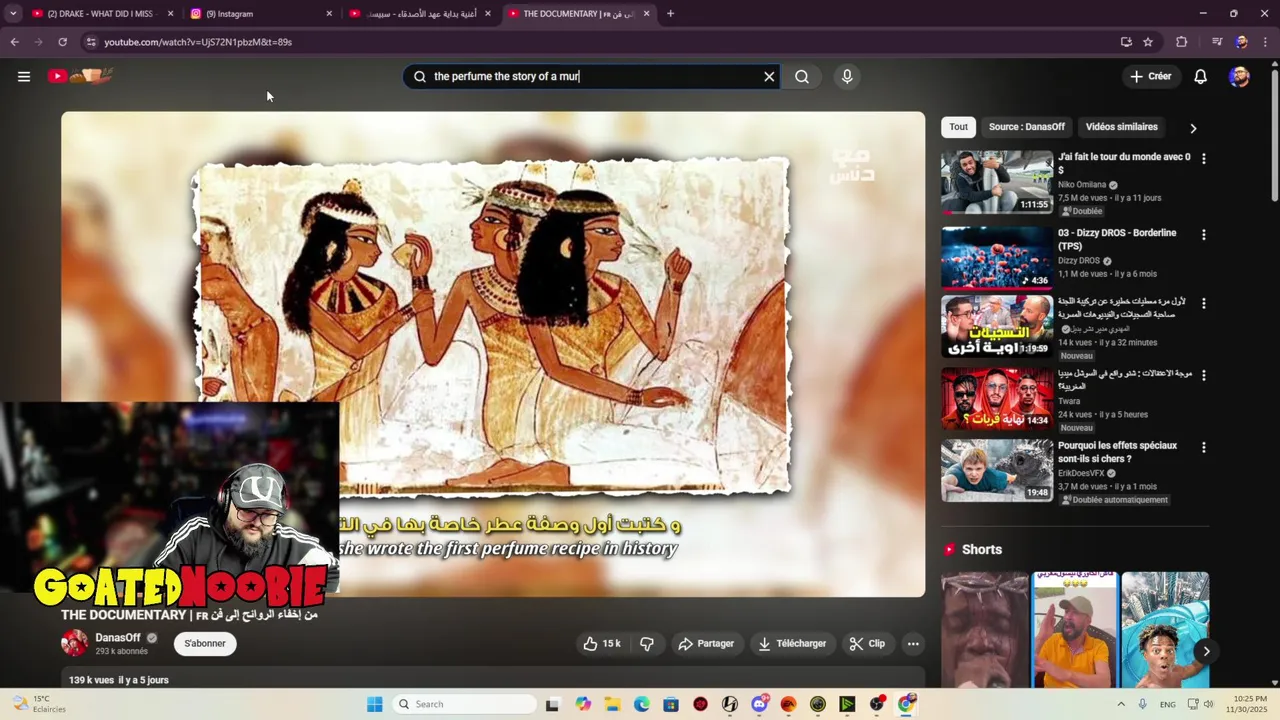The height and width of the screenshot is (720, 1280).
Task: Reload the page
Action: coord(62,42)
